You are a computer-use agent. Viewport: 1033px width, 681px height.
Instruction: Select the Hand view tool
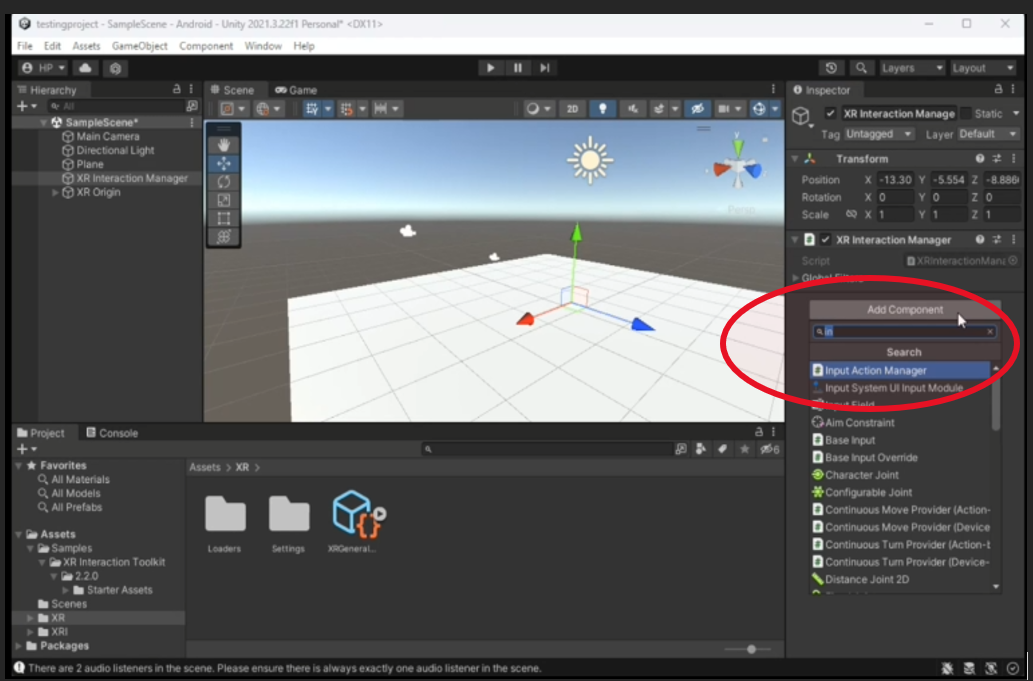pyautogui.click(x=224, y=145)
